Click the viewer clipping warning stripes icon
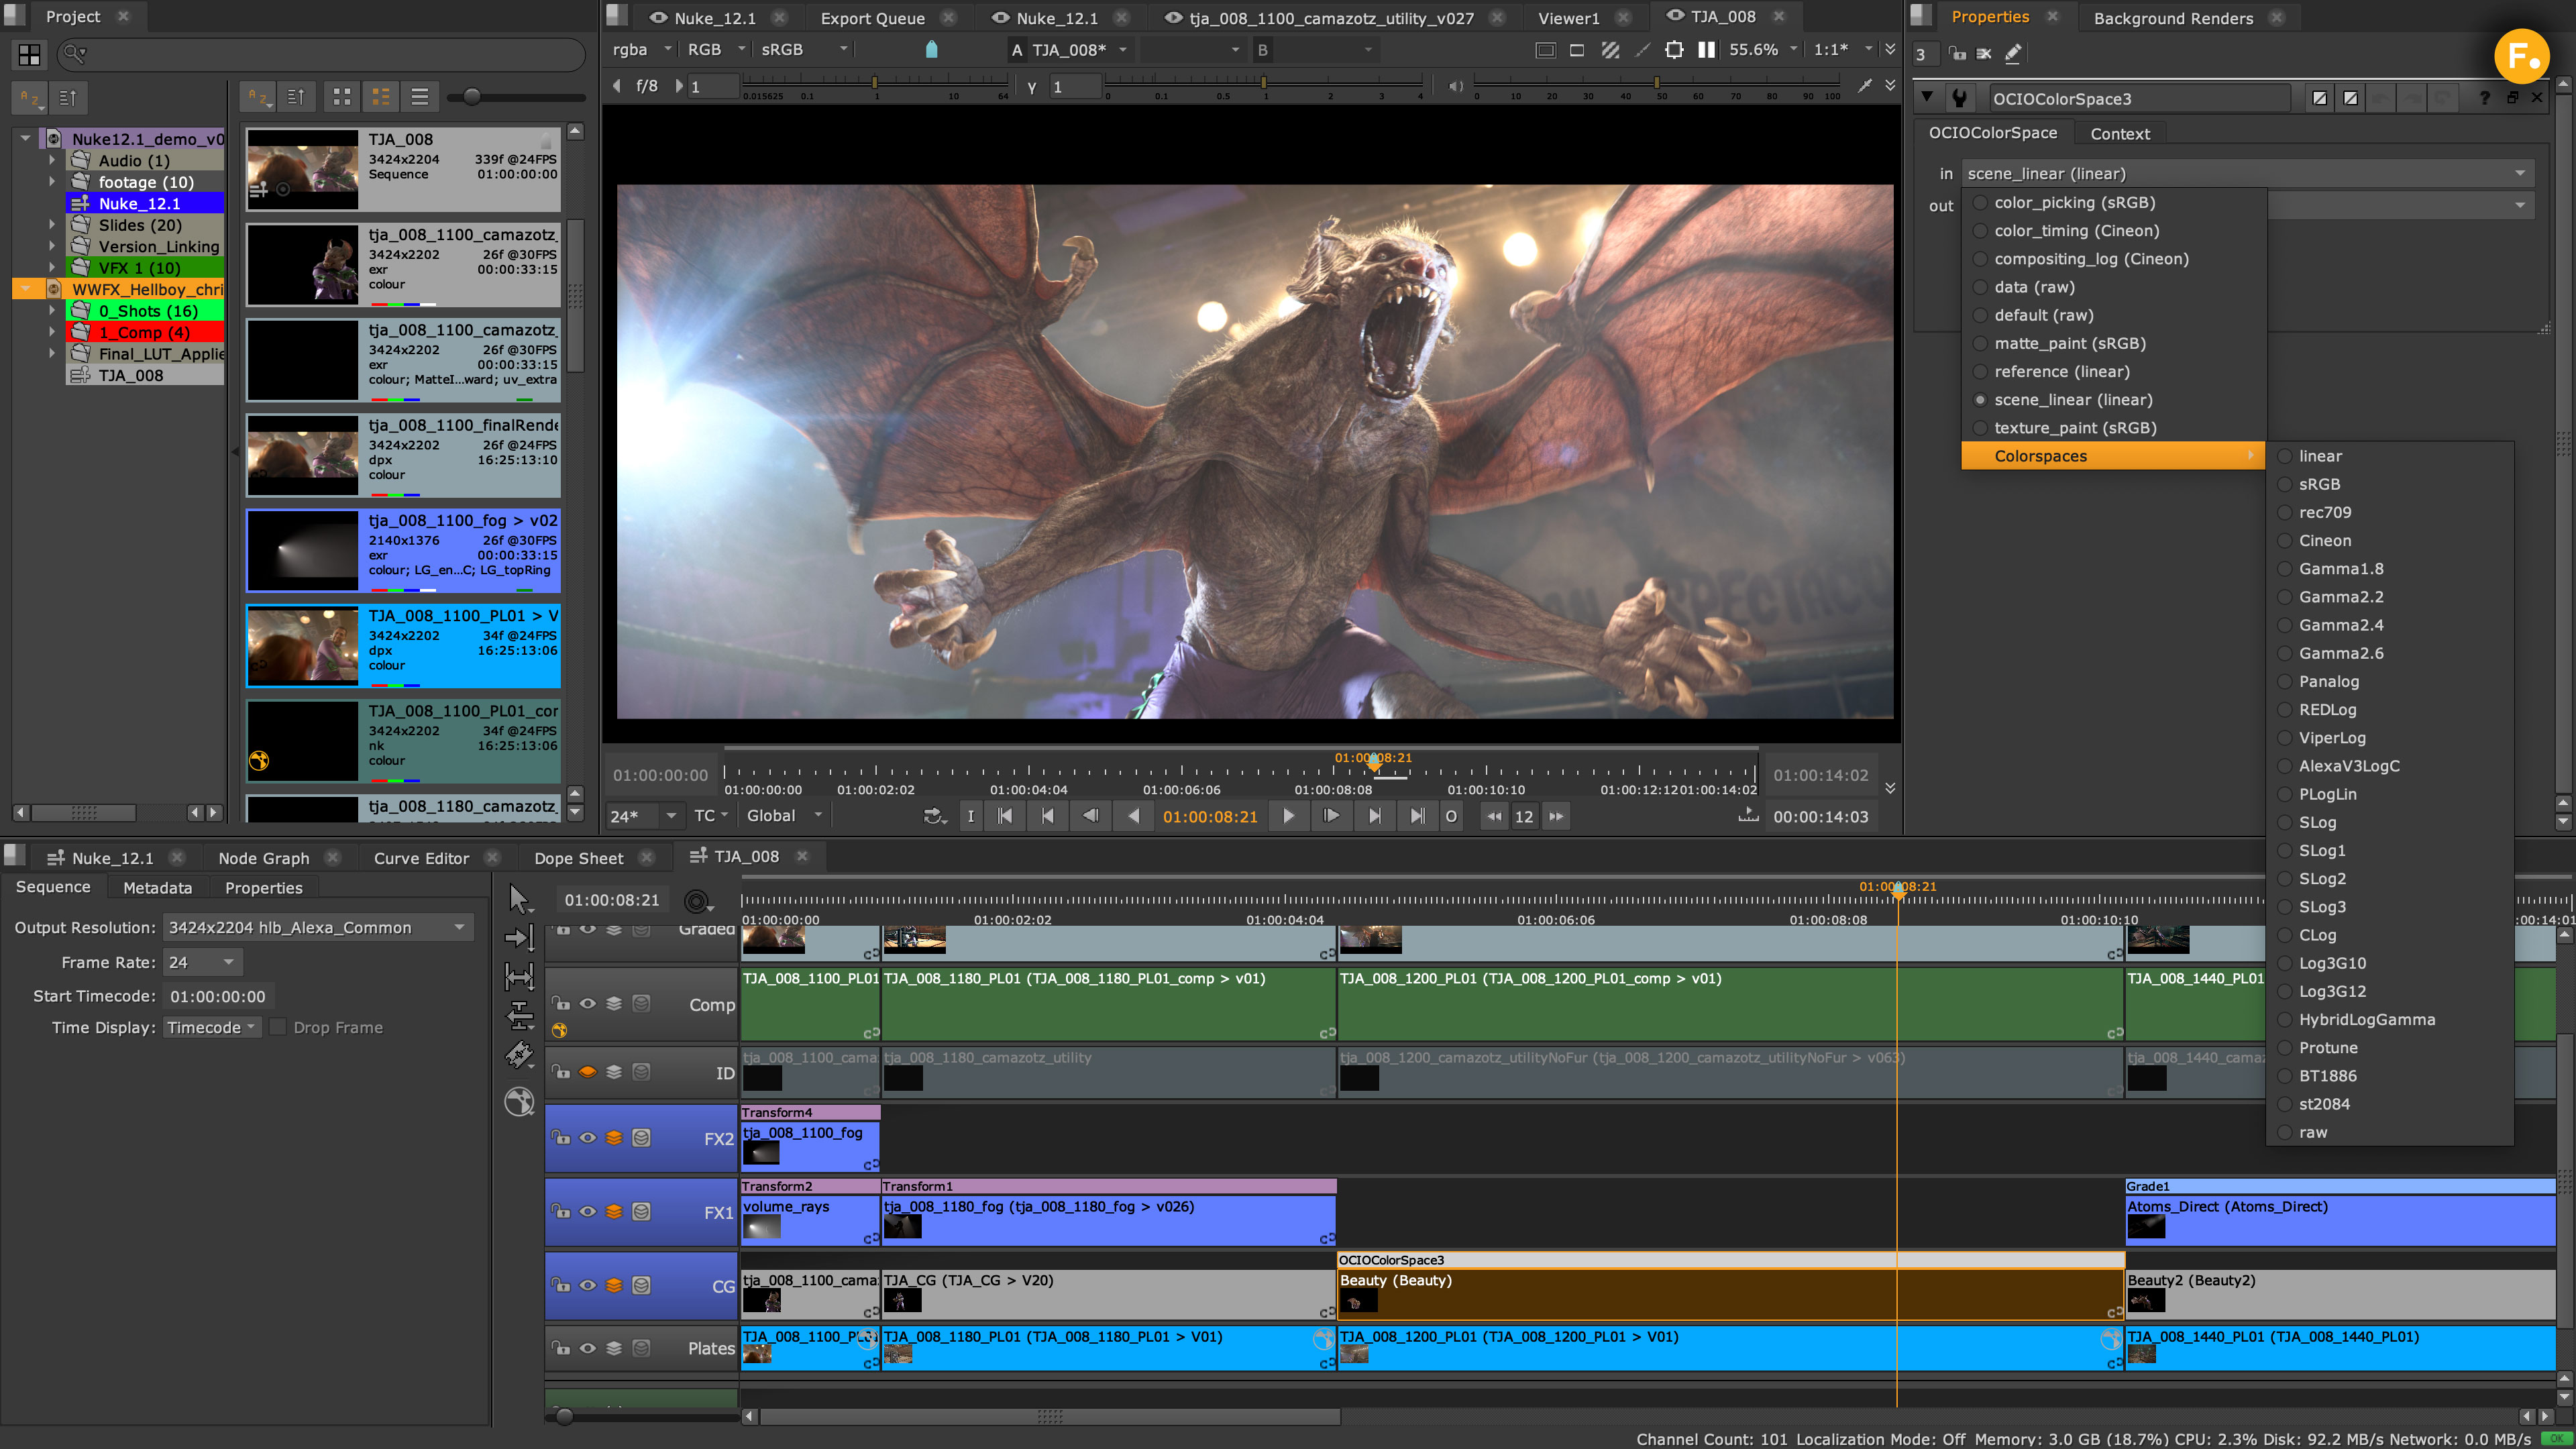 click(x=1610, y=49)
